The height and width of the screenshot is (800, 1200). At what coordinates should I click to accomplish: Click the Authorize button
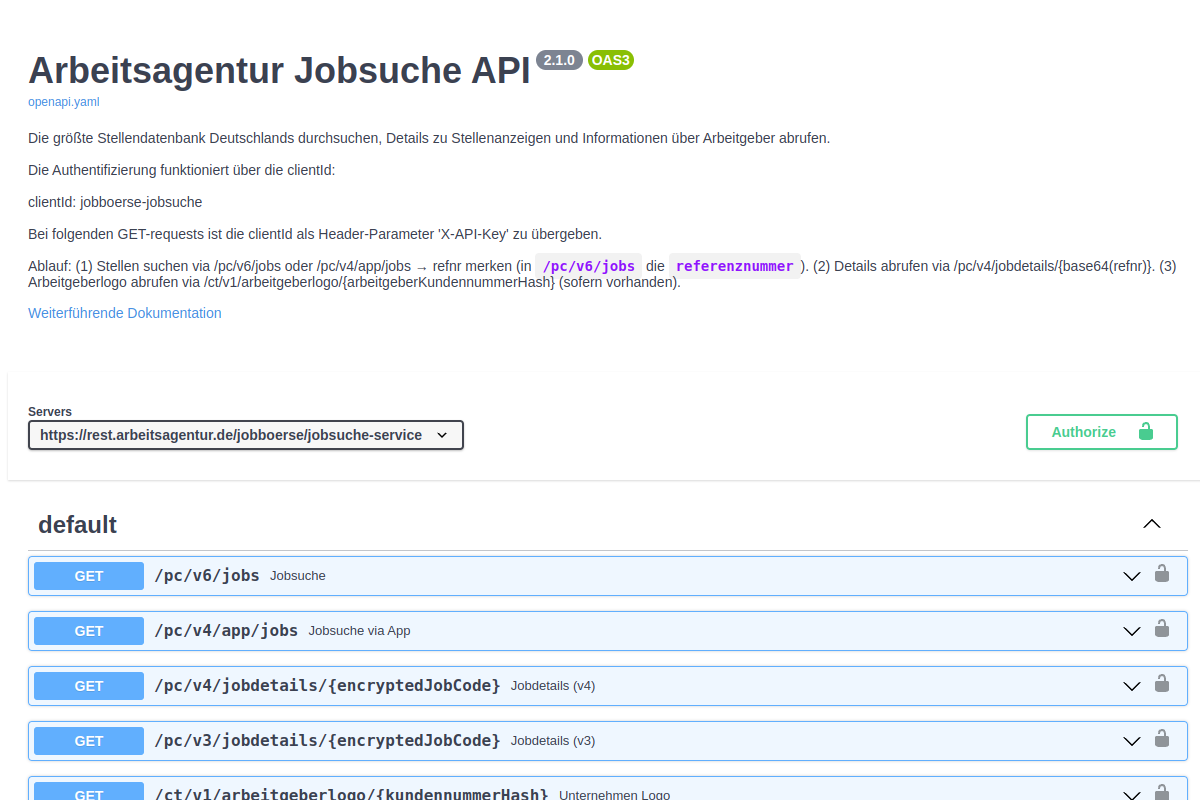[x=1102, y=432]
